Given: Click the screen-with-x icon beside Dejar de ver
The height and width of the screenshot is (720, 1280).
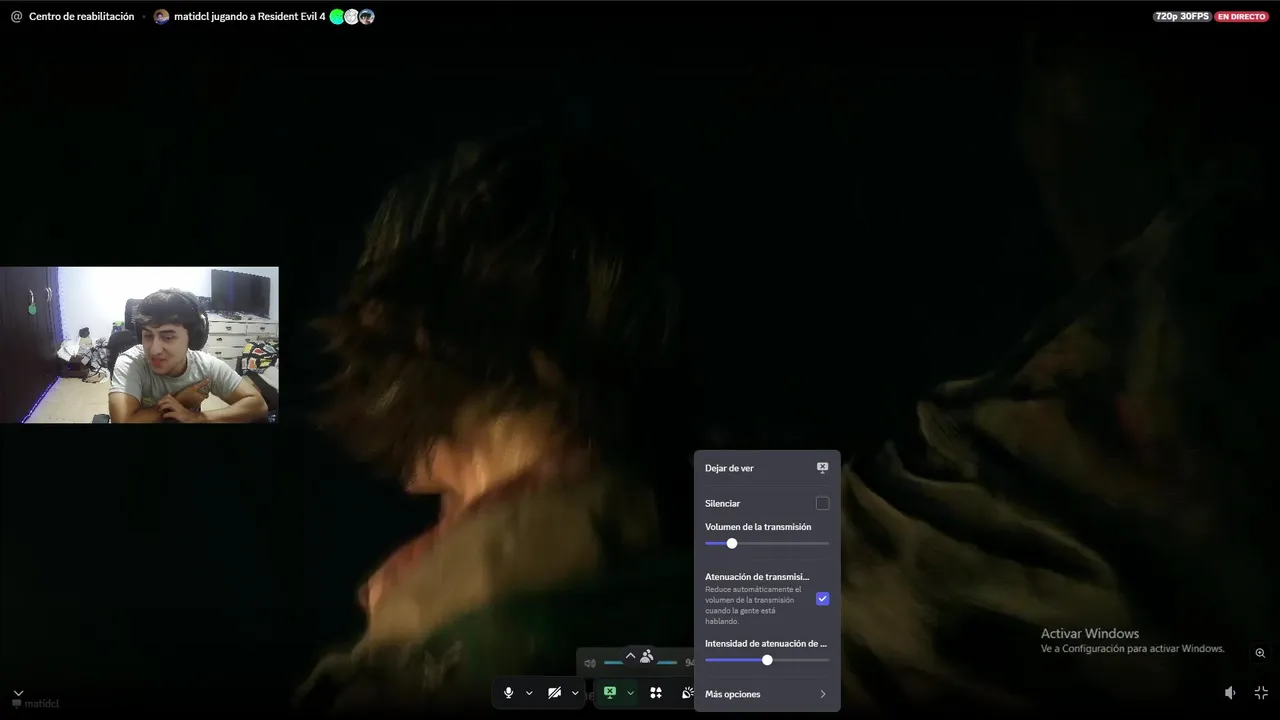Looking at the screenshot, I should (822, 468).
